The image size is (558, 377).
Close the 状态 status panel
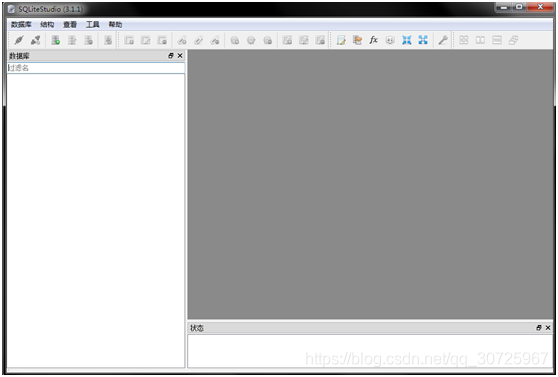(x=548, y=328)
